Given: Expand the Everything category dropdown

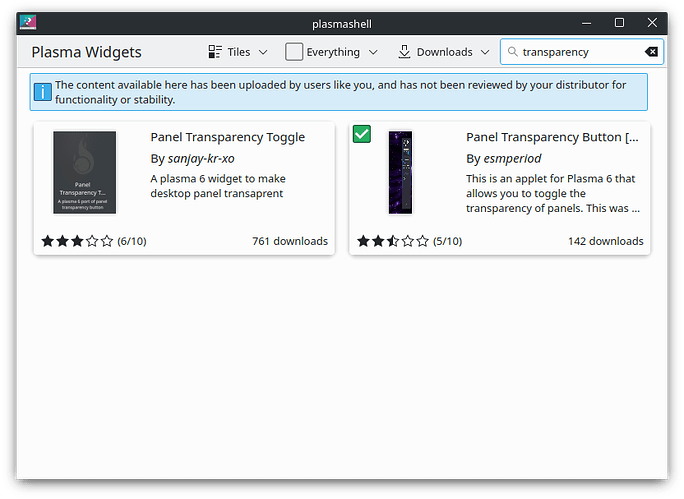Looking at the screenshot, I should pos(373,52).
